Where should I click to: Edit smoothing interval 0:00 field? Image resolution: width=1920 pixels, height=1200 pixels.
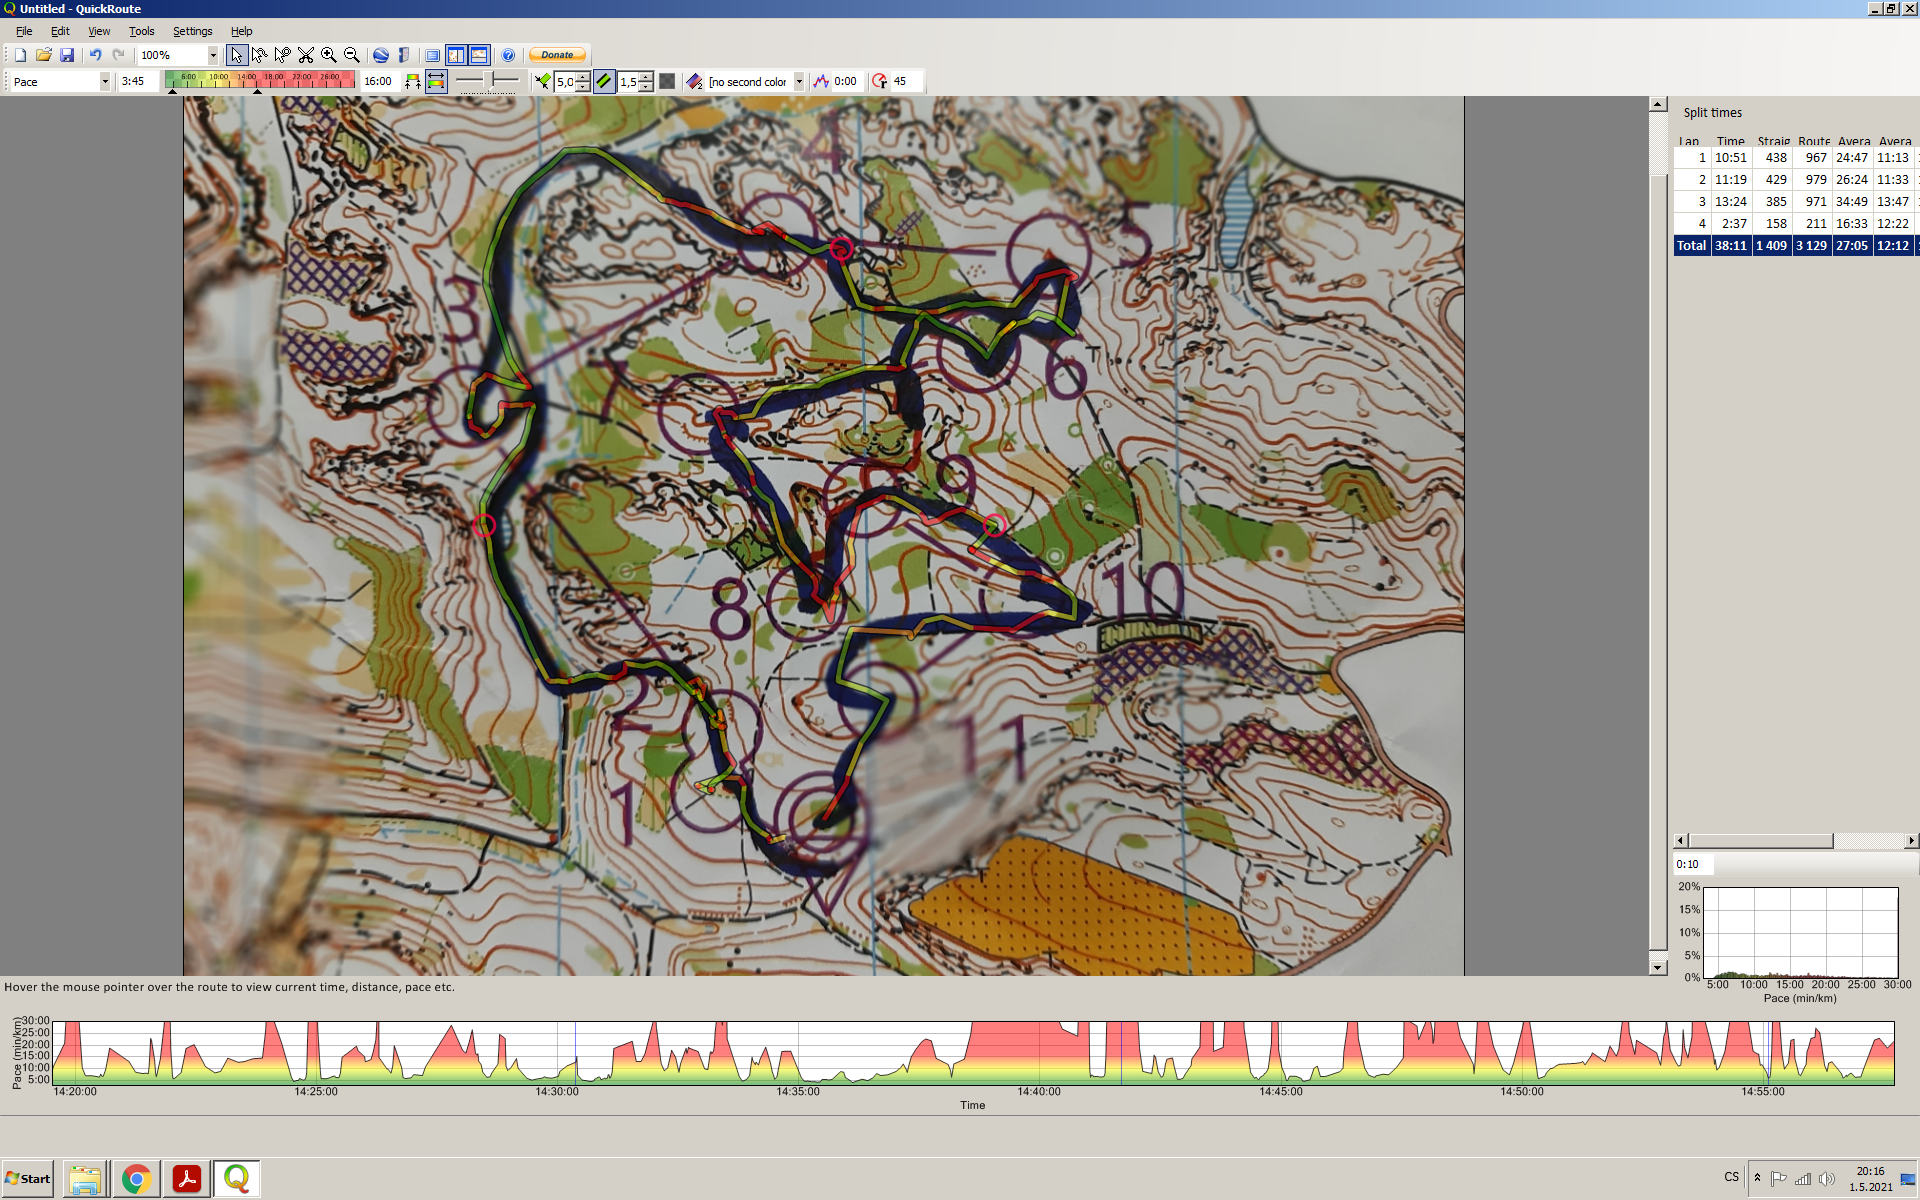[846, 82]
